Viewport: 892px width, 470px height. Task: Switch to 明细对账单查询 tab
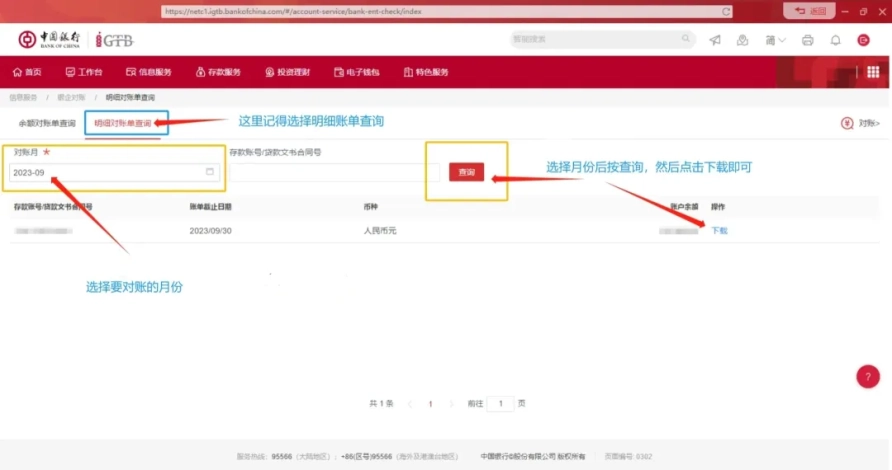point(123,123)
